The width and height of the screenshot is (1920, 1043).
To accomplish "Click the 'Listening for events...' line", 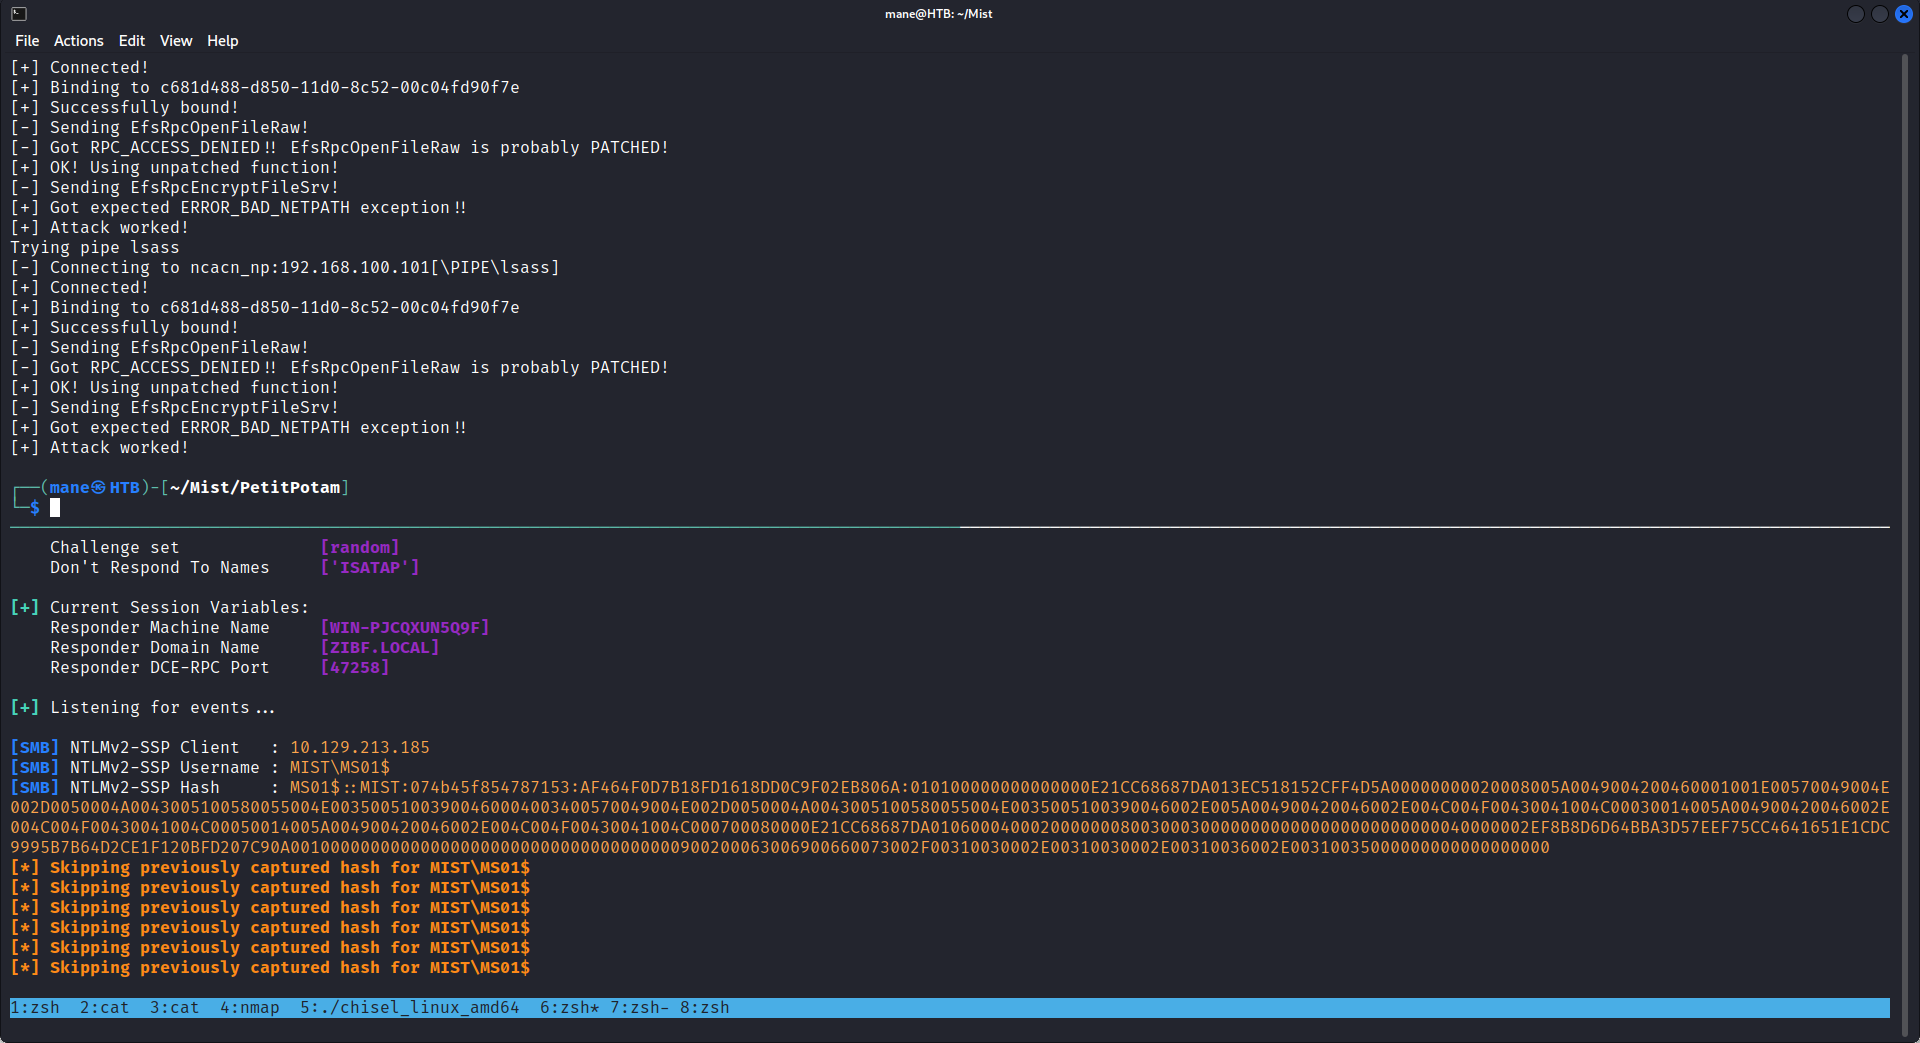I will pos(142,708).
